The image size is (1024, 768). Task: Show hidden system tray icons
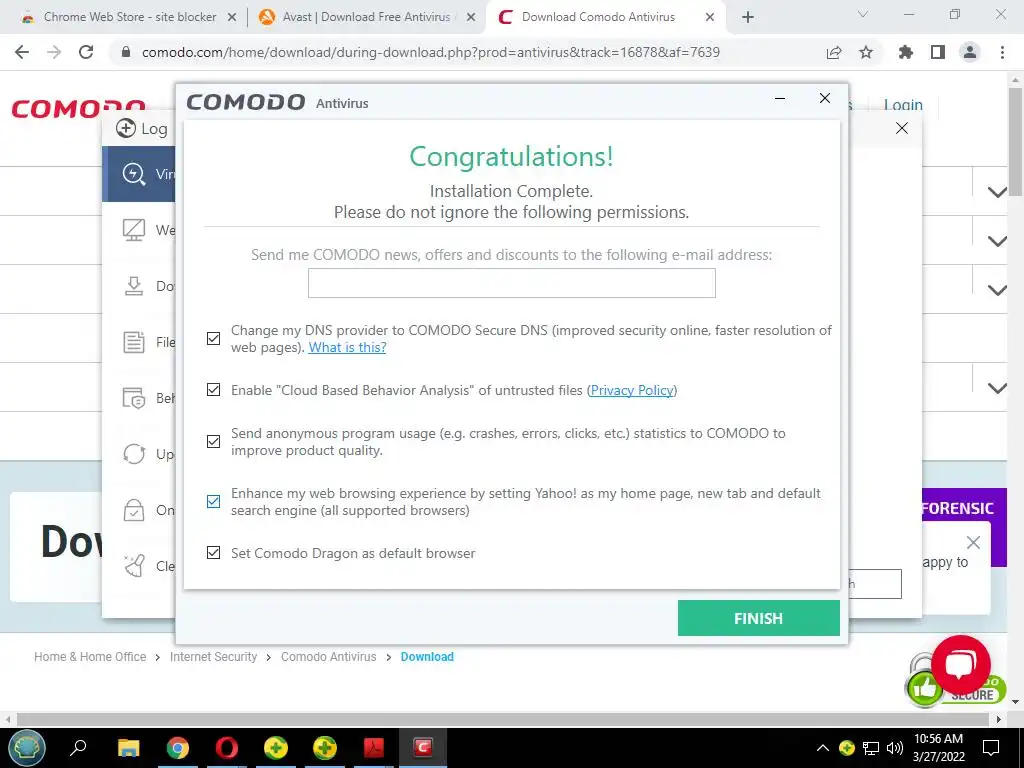(823, 748)
